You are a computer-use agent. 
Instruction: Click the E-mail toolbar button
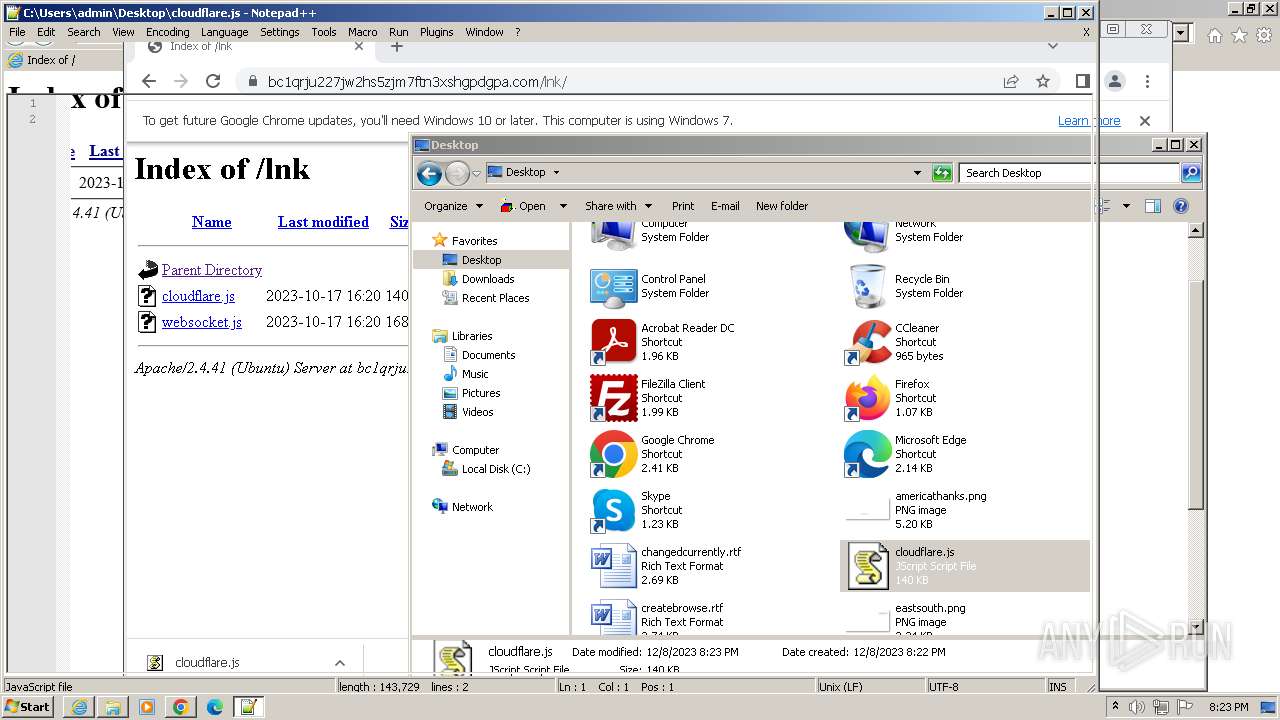tap(725, 206)
